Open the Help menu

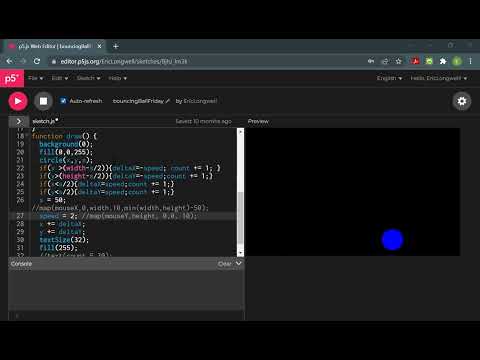(117, 78)
